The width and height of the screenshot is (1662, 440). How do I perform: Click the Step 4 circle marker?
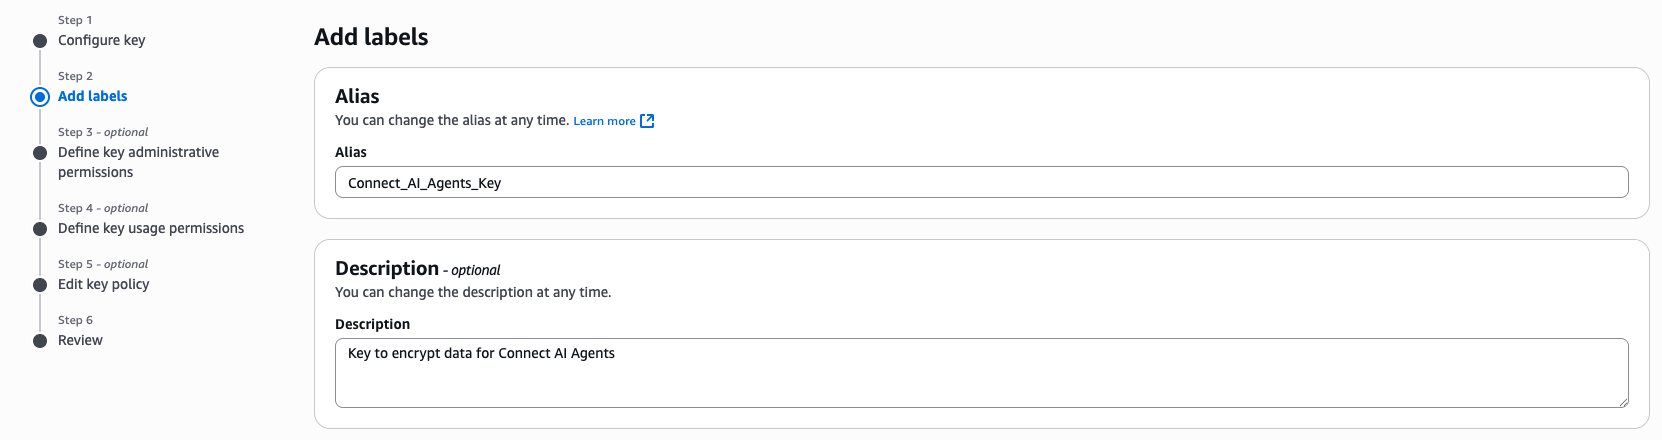click(x=40, y=229)
